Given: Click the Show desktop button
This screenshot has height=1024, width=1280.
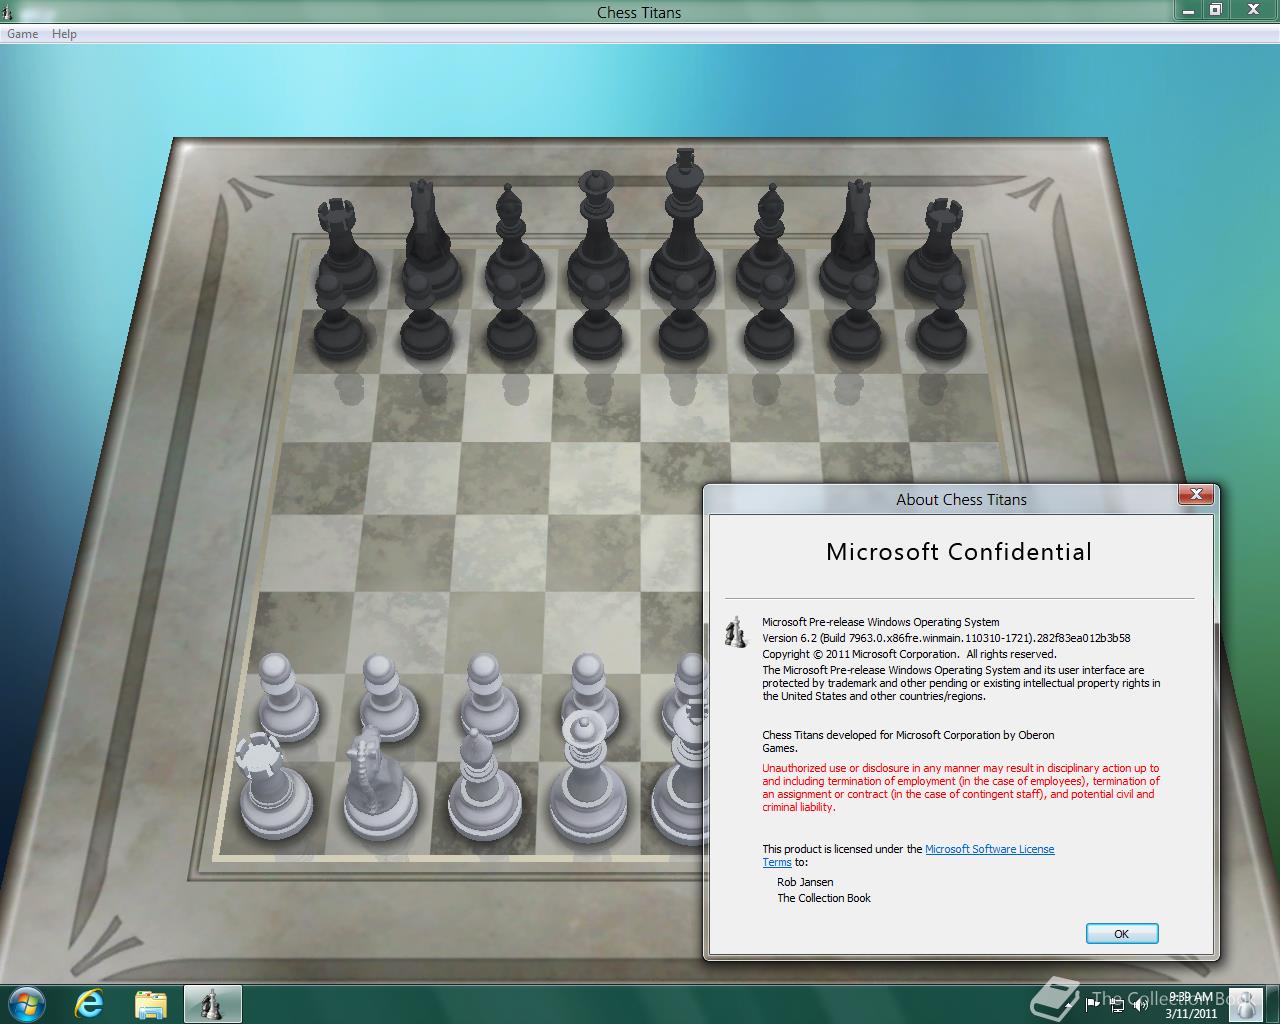Looking at the screenshot, I should click(1272, 1004).
